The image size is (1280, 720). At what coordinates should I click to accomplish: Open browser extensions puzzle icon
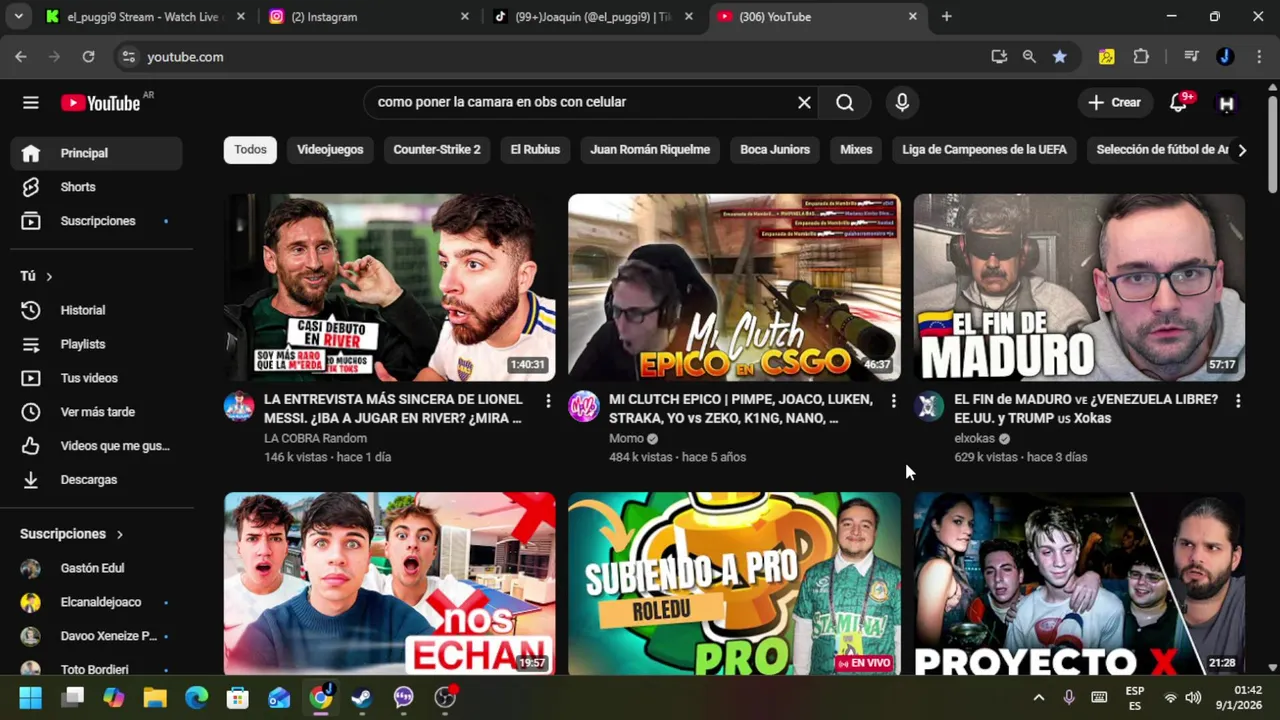[1141, 57]
